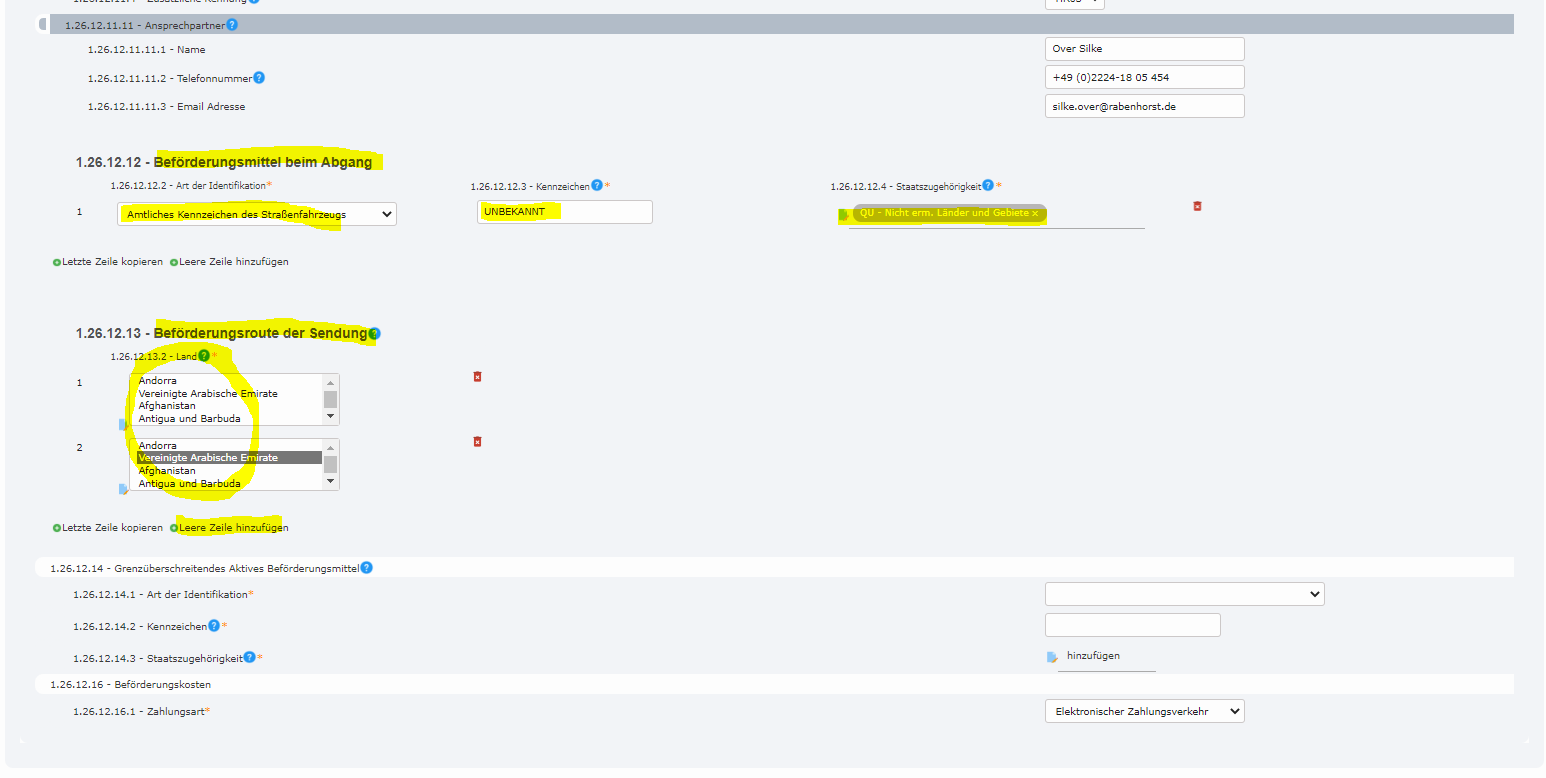Open the Amtliches Kennzeichen des Straßenfahrzeugs dropdown
1546x778 pixels.
point(257,214)
